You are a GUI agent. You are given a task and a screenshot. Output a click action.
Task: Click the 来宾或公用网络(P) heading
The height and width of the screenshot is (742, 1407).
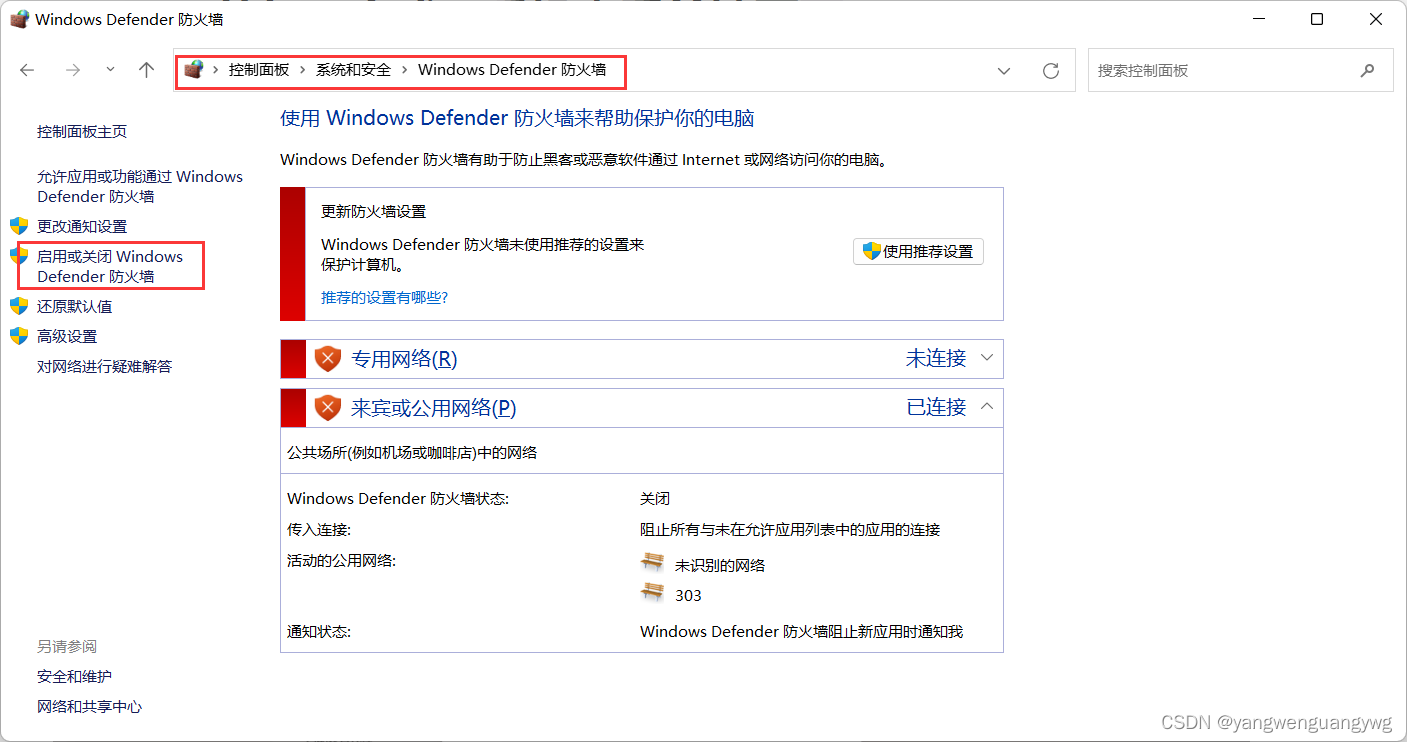point(434,408)
